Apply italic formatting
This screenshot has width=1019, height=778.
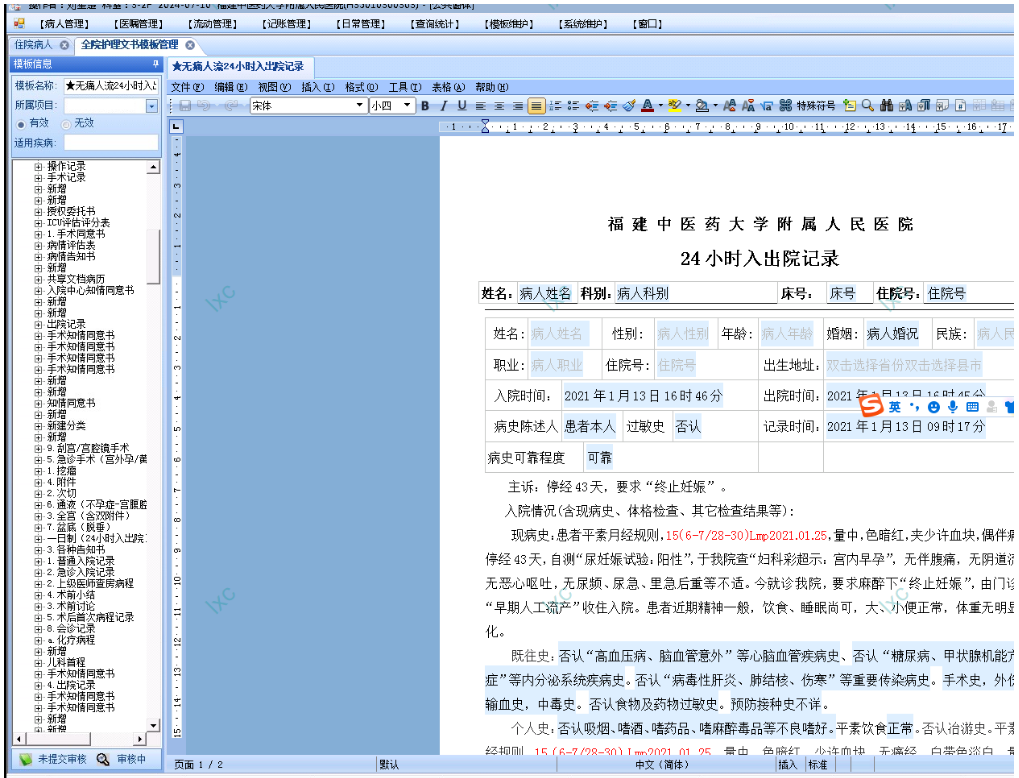[443, 106]
